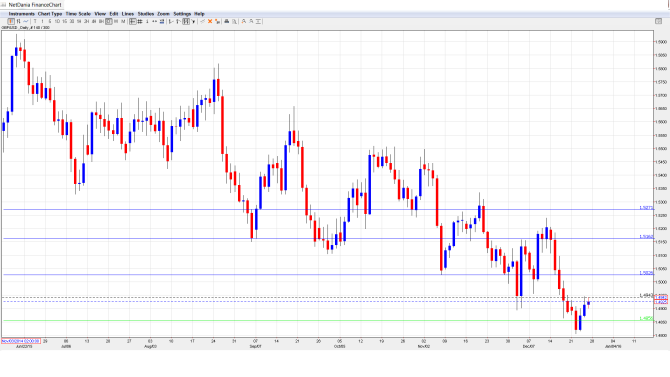Toggle the Daily (D) time scale button
The image size is (670, 377).
coord(109,21)
